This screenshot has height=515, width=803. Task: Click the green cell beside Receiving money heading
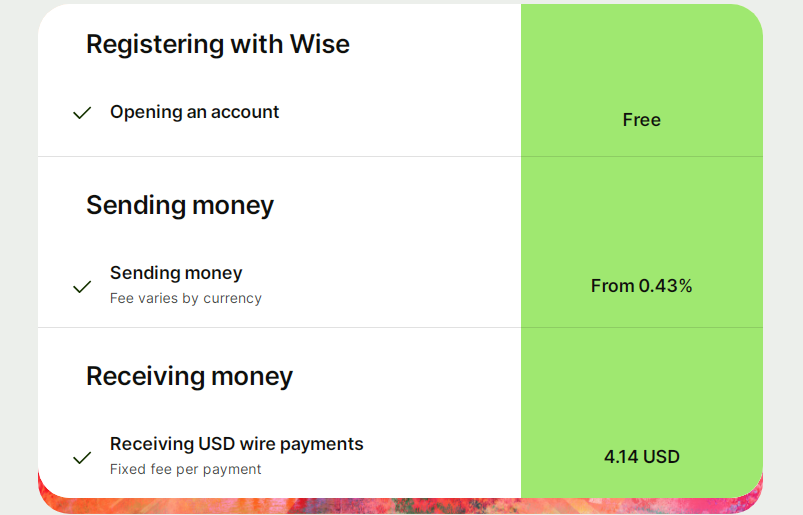[x=641, y=377]
